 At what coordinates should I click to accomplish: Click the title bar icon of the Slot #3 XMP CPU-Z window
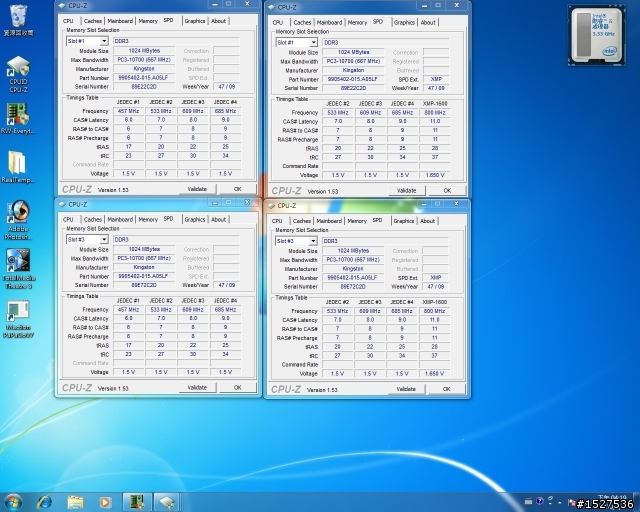[271, 205]
